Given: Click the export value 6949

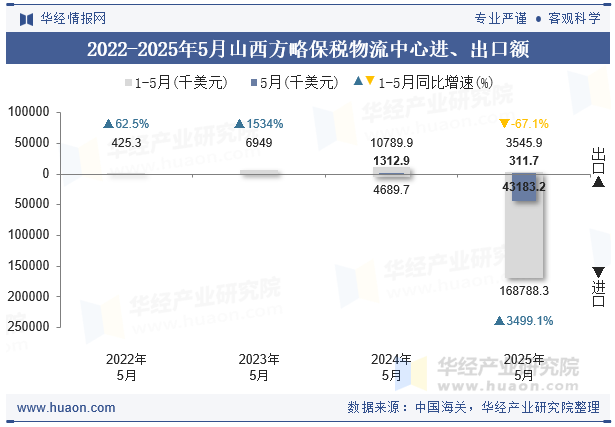Looking at the screenshot, I should click(x=259, y=143).
